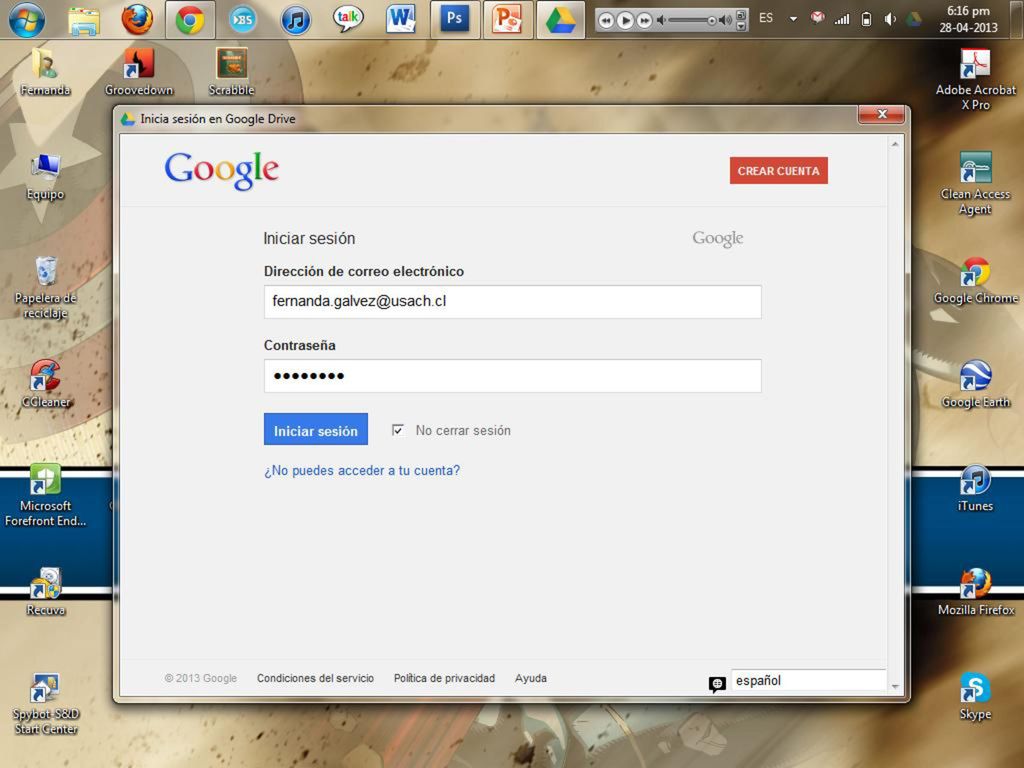The height and width of the screenshot is (768, 1024).
Task: Select the iTunes desktop shortcut
Action: (976, 488)
